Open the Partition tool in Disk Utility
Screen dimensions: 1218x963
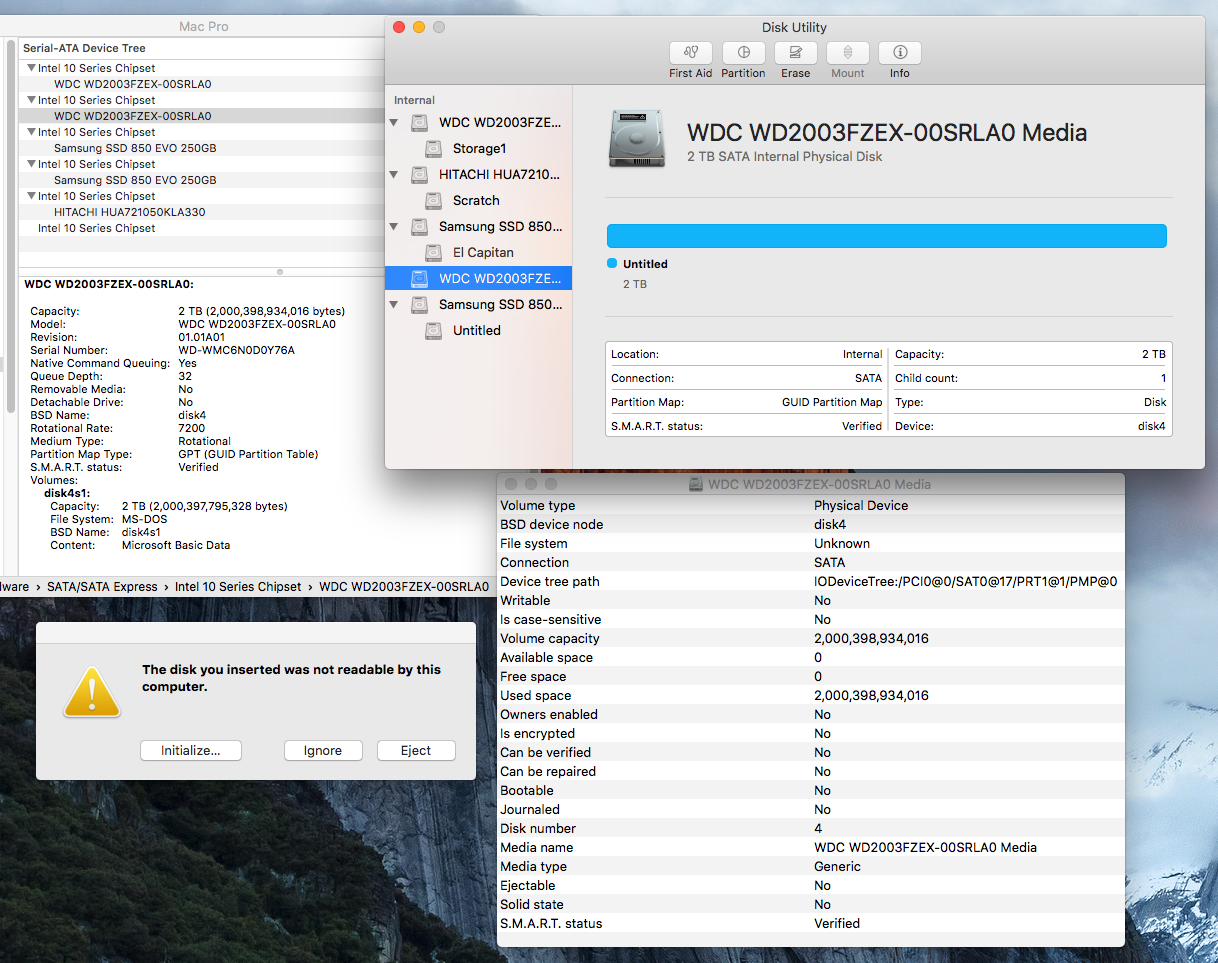[743, 53]
